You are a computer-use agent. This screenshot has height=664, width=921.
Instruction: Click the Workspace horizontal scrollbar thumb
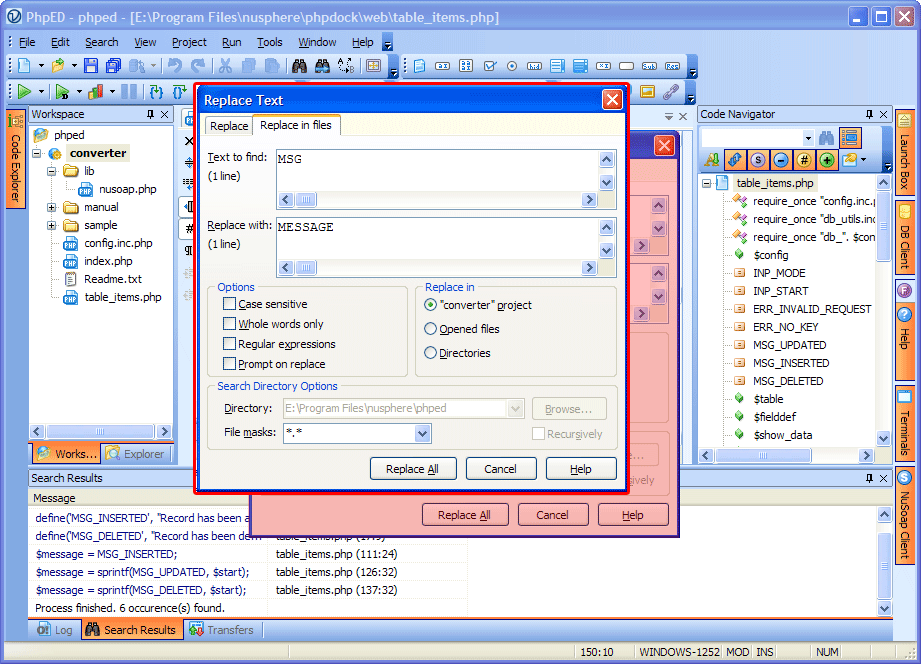(x=100, y=431)
